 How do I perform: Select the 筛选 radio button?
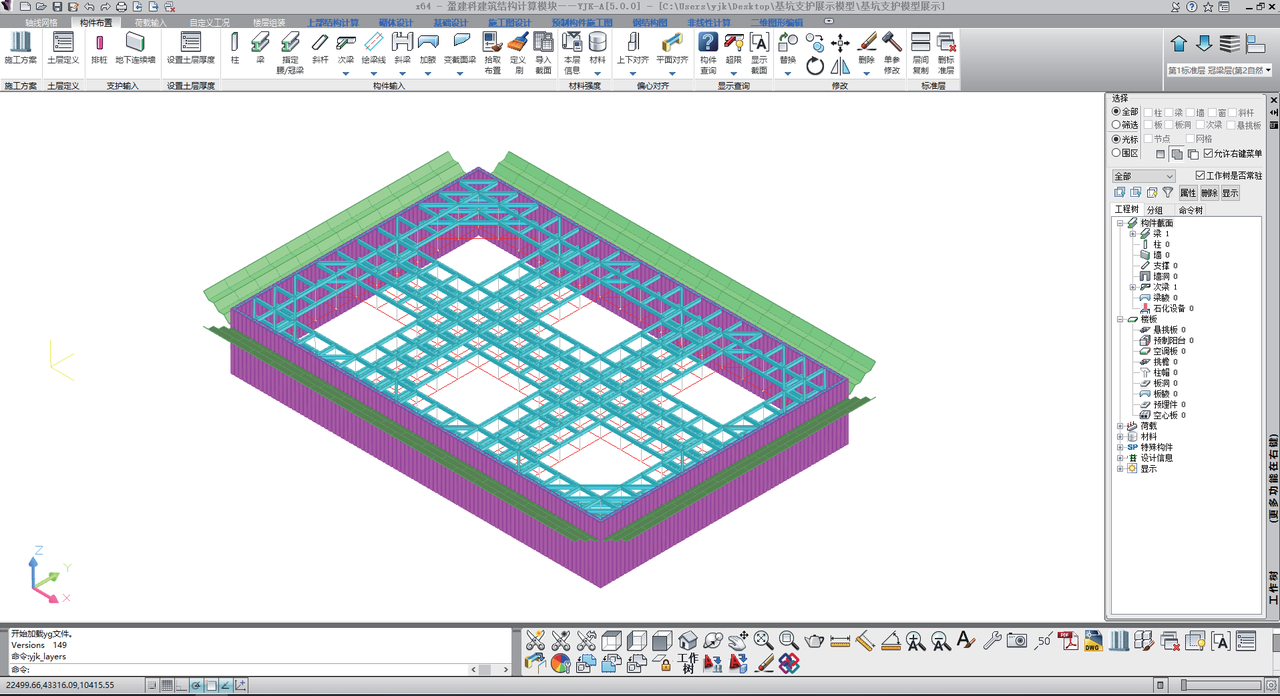point(1125,125)
